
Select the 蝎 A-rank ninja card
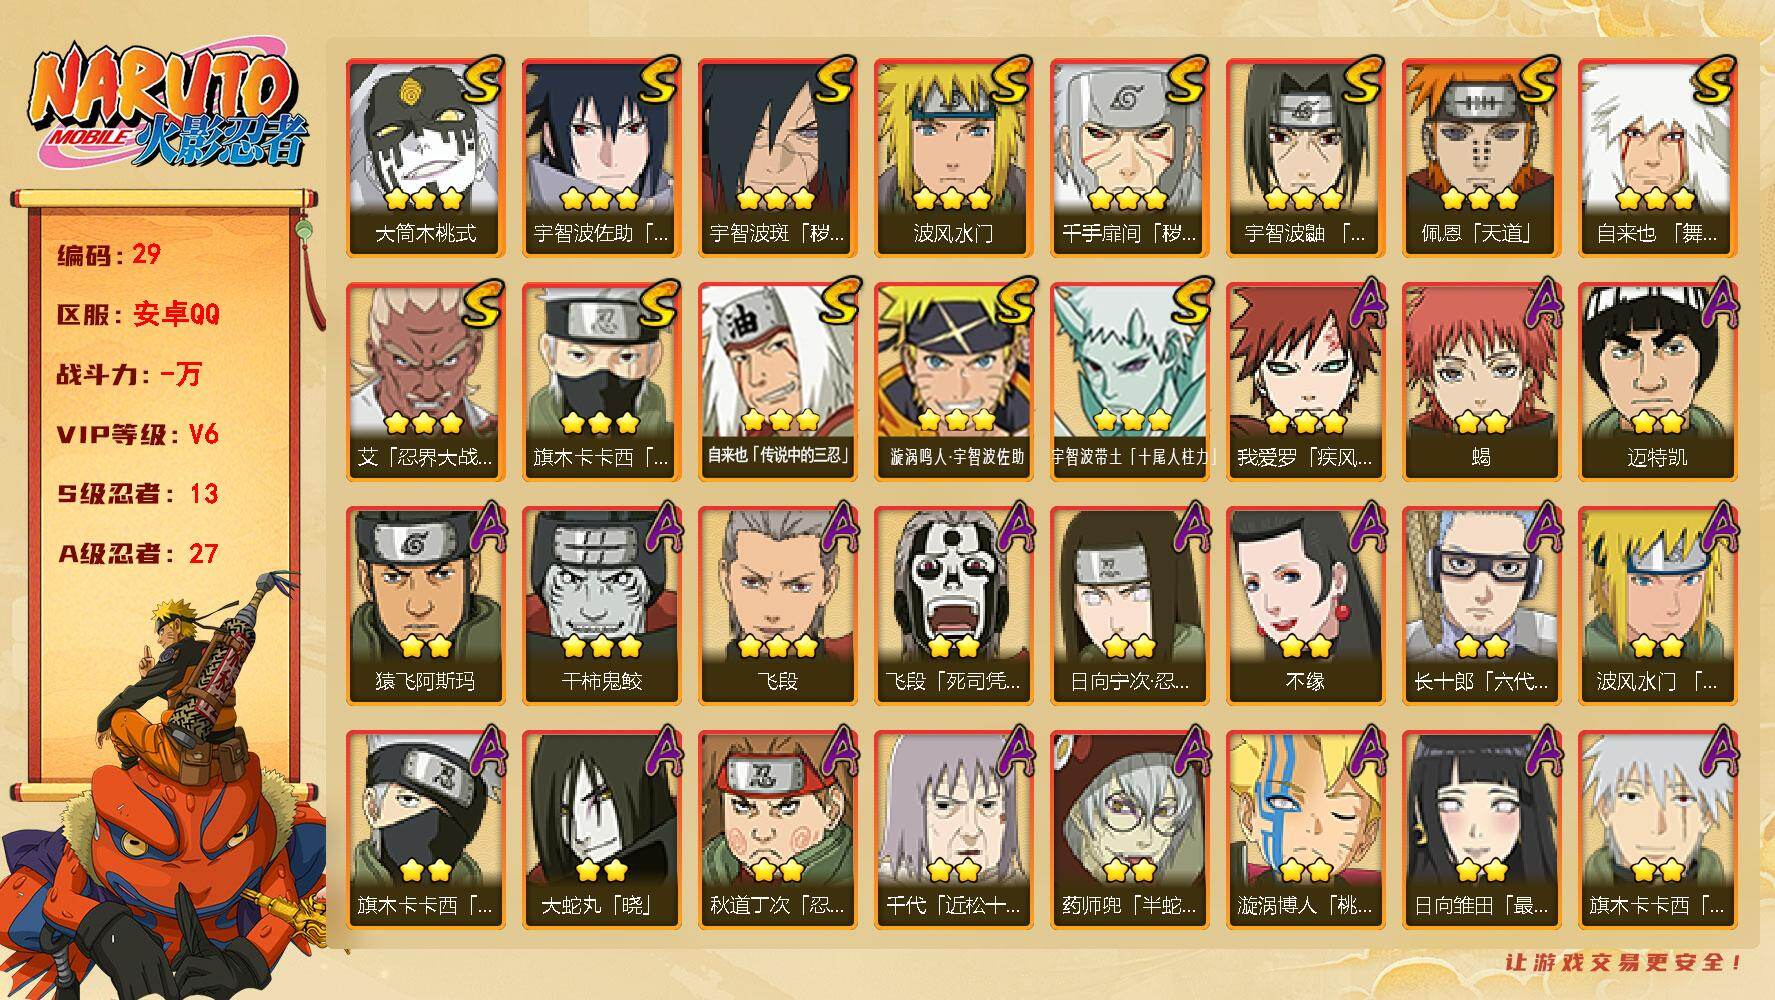[1482, 382]
